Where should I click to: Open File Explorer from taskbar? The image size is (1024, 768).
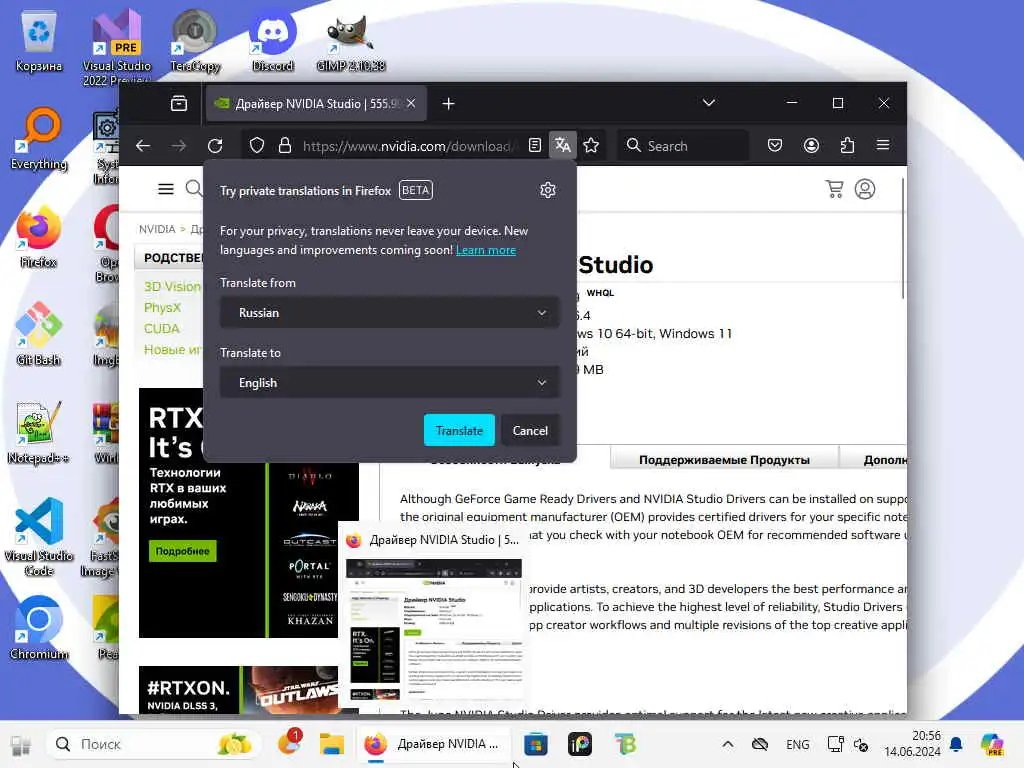click(331, 744)
